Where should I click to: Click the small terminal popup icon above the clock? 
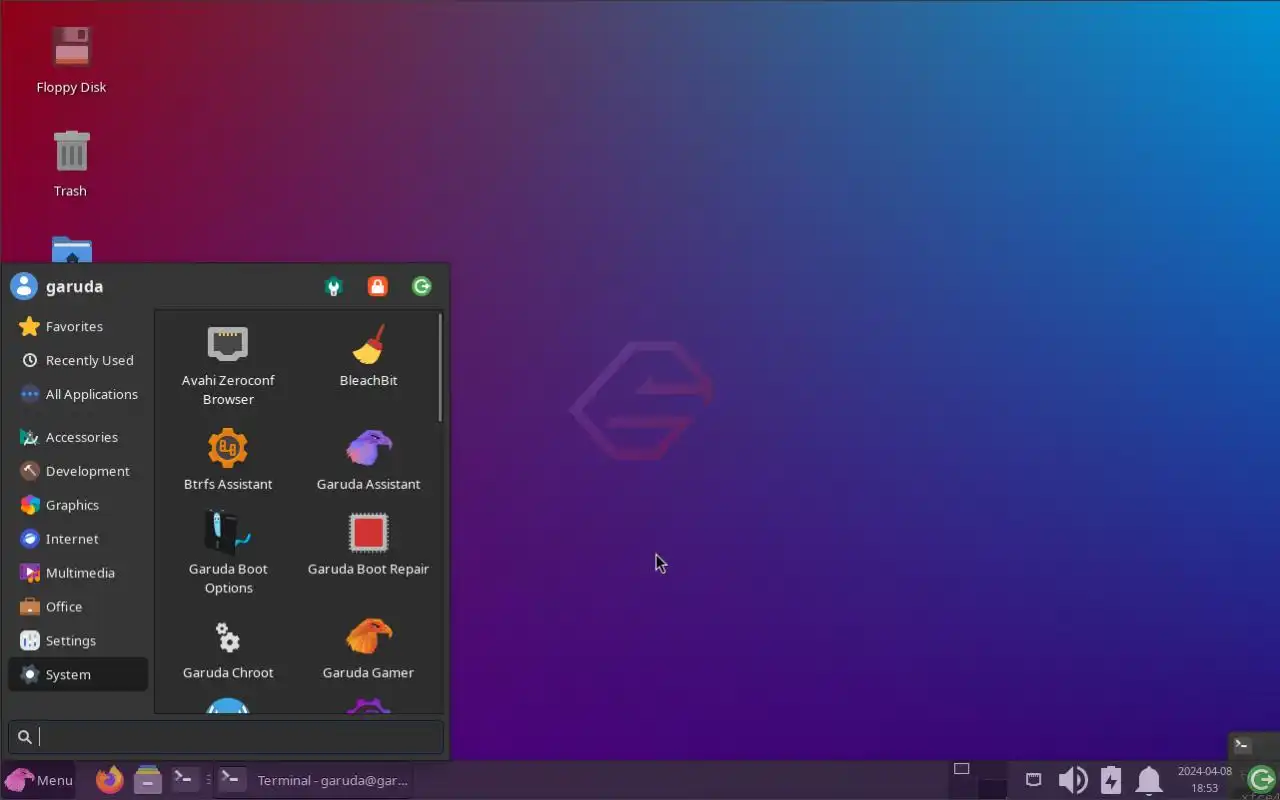pos(1243,745)
